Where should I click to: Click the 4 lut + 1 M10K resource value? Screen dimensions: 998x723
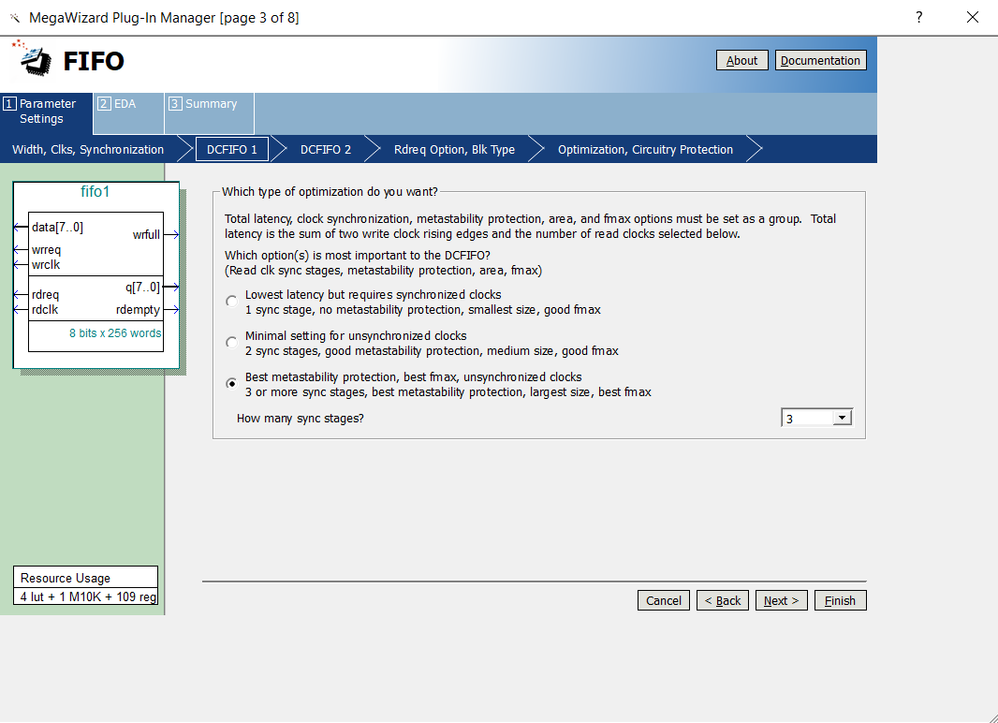[x=88, y=597]
